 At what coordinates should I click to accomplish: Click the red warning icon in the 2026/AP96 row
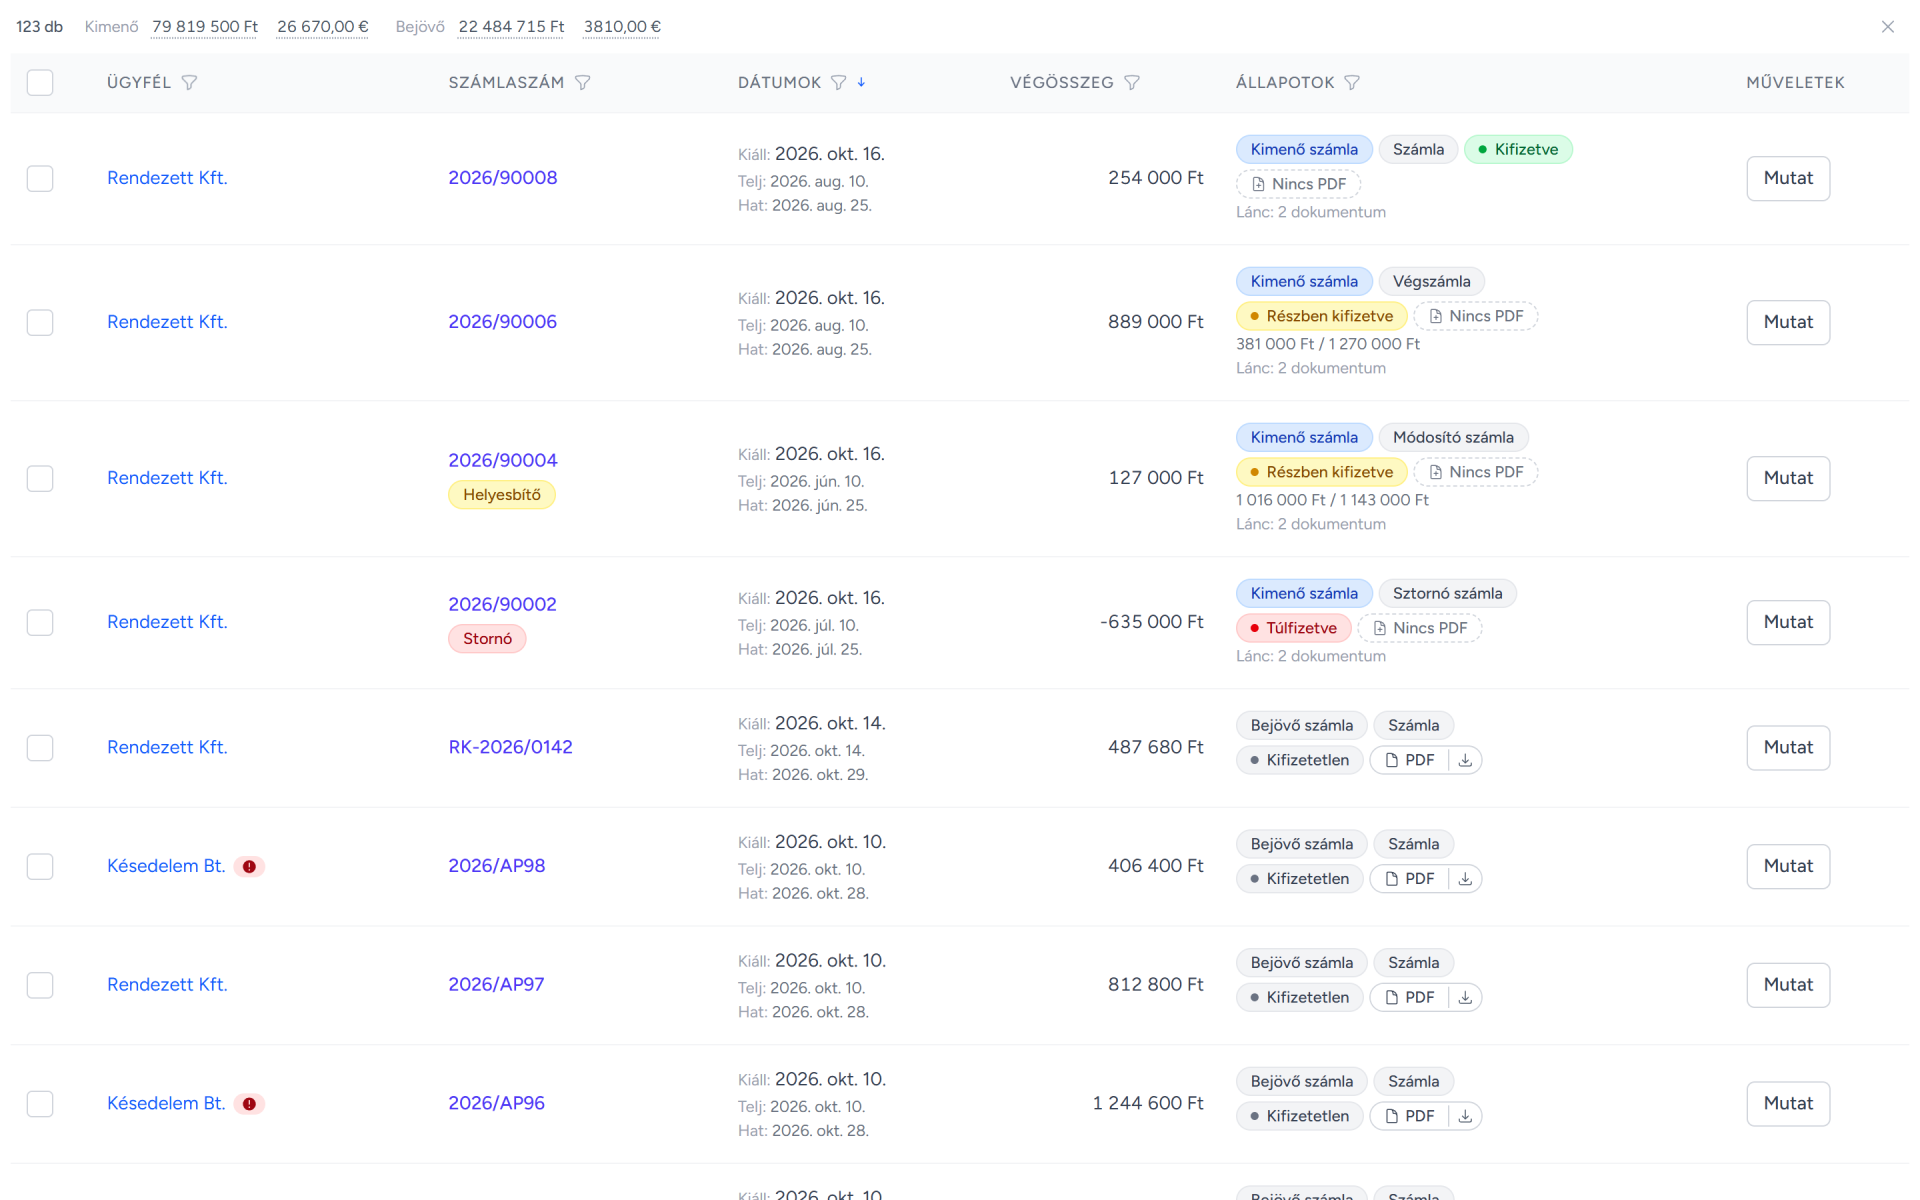coord(249,1104)
